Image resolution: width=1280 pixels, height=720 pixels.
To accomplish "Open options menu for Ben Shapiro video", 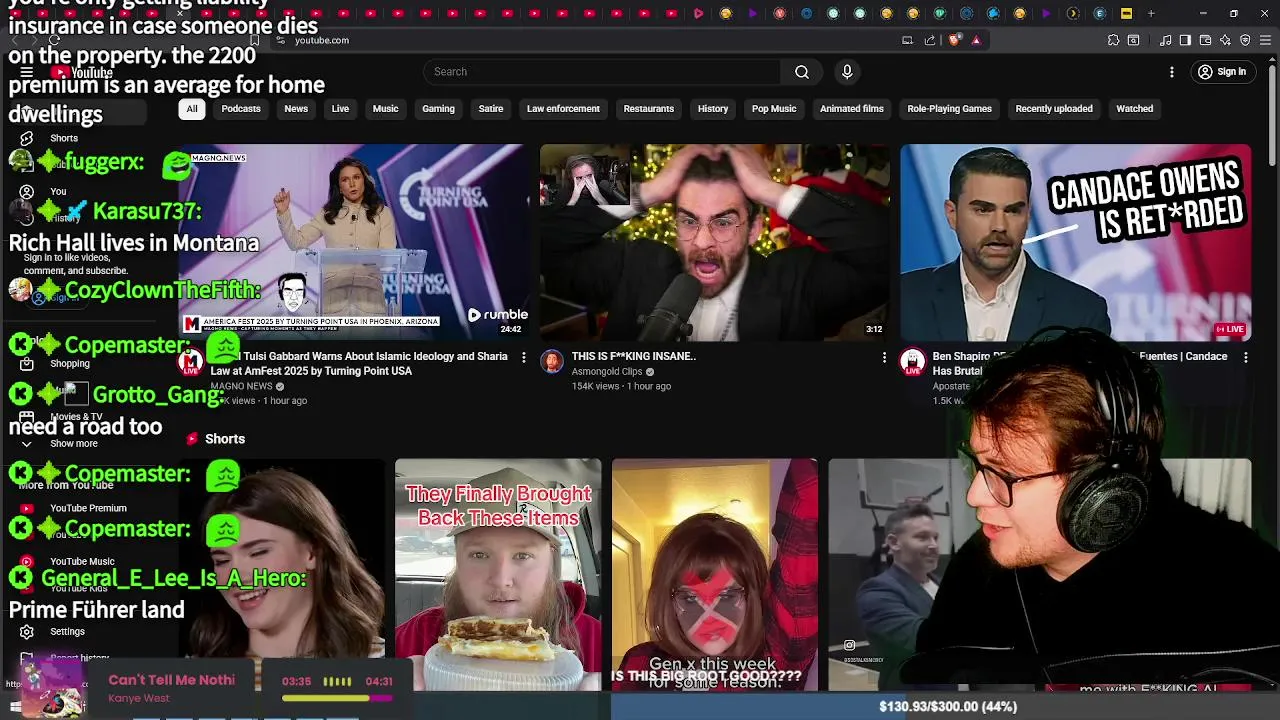I will tap(1245, 357).
